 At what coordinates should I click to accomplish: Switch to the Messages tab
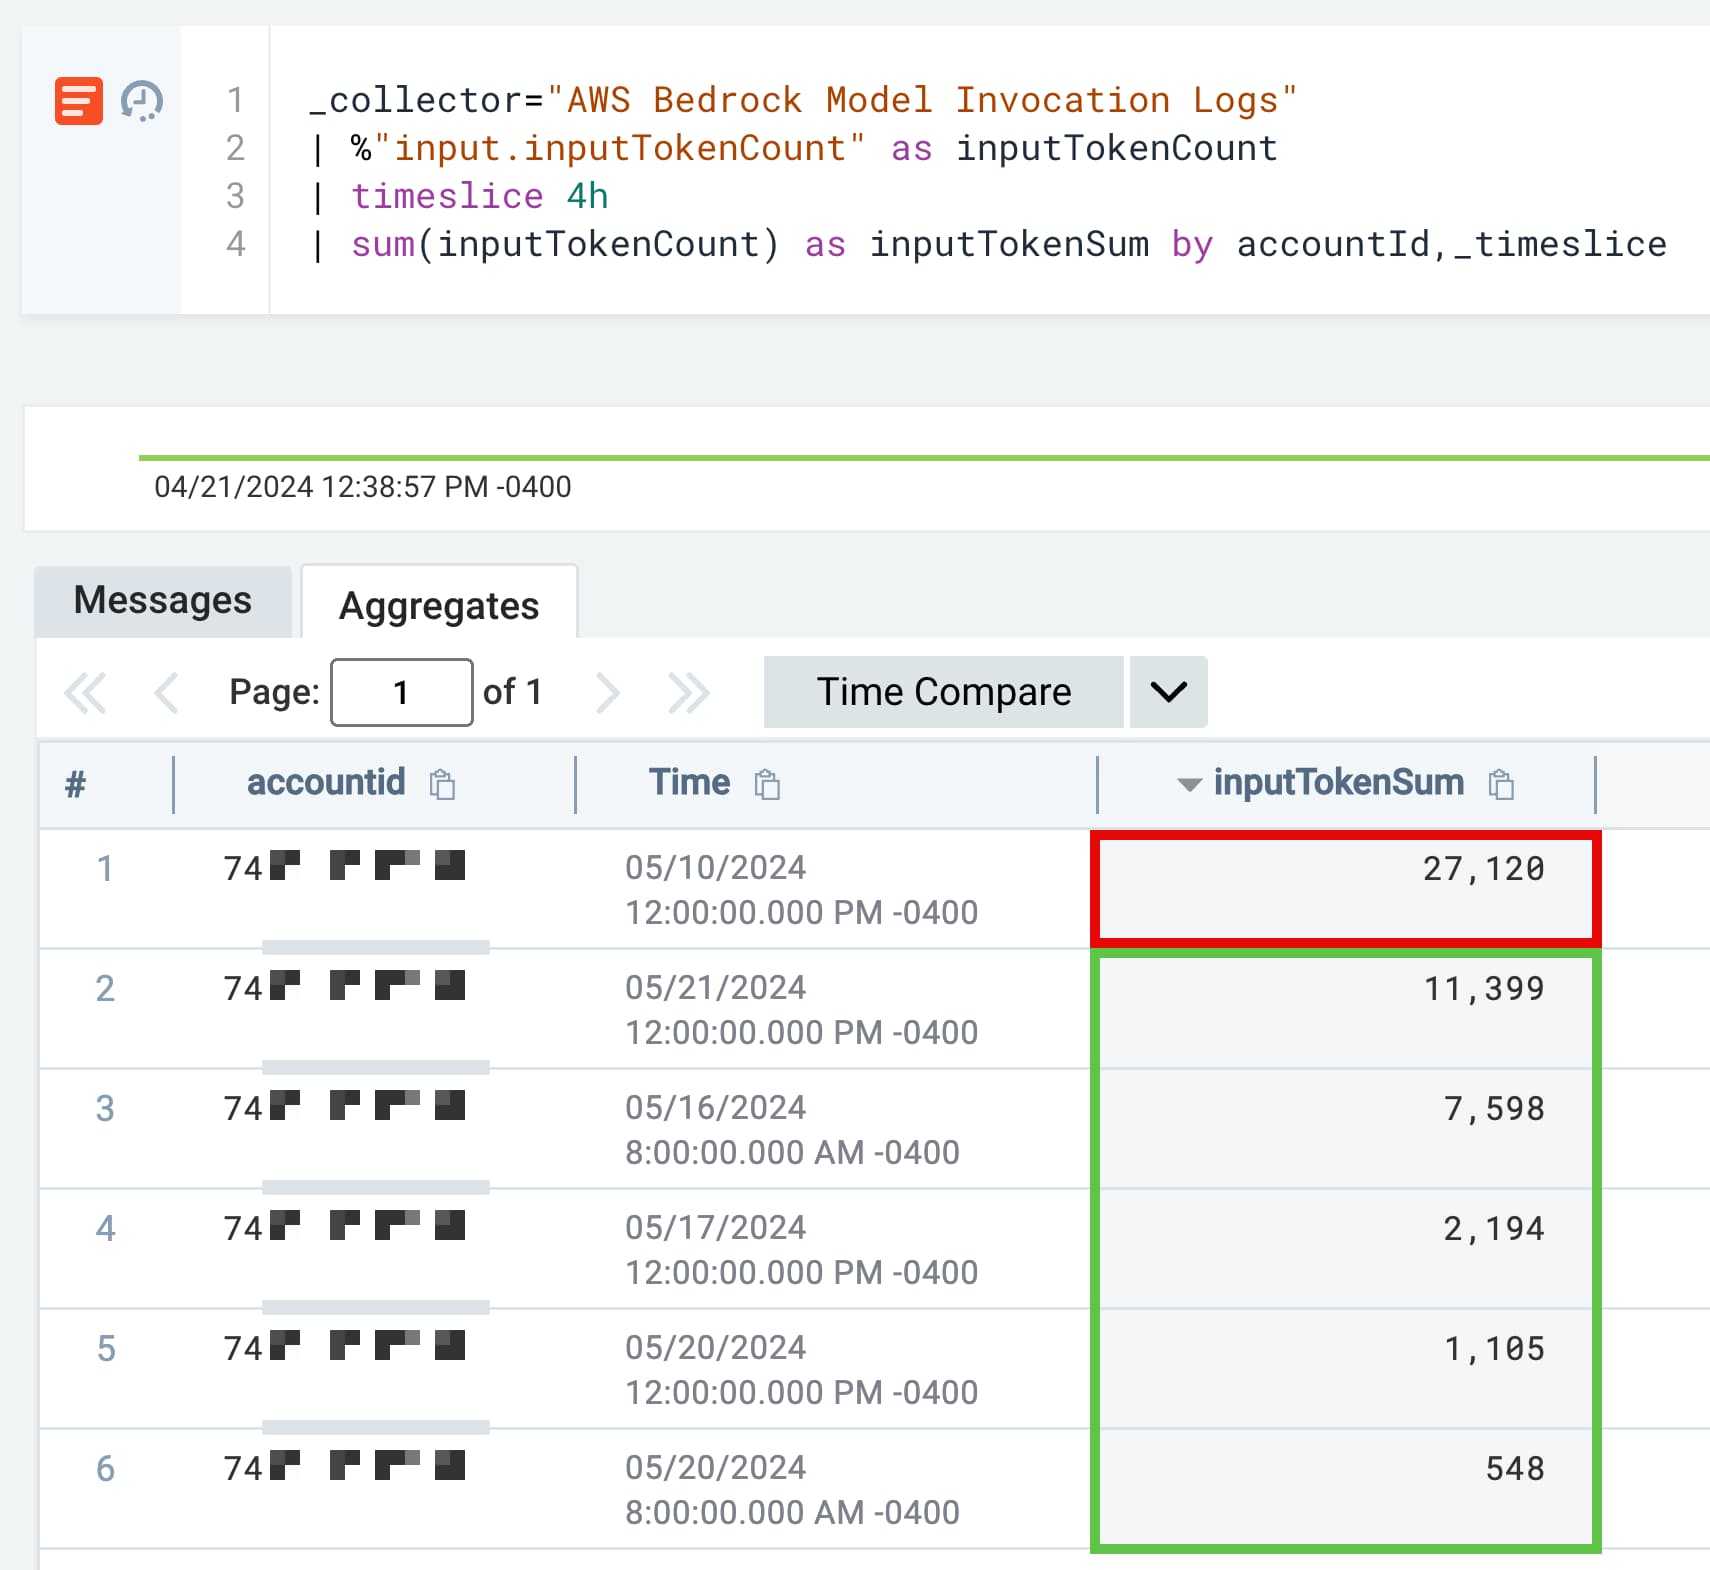tap(162, 600)
